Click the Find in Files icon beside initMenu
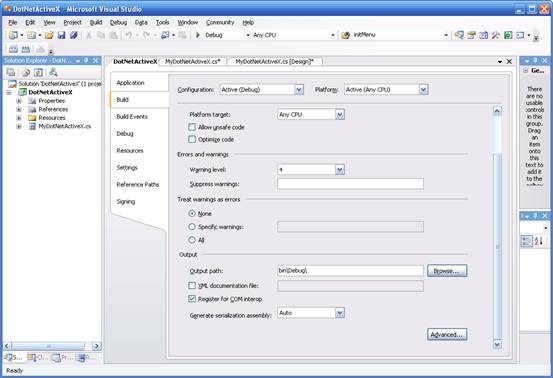 (x=346, y=35)
